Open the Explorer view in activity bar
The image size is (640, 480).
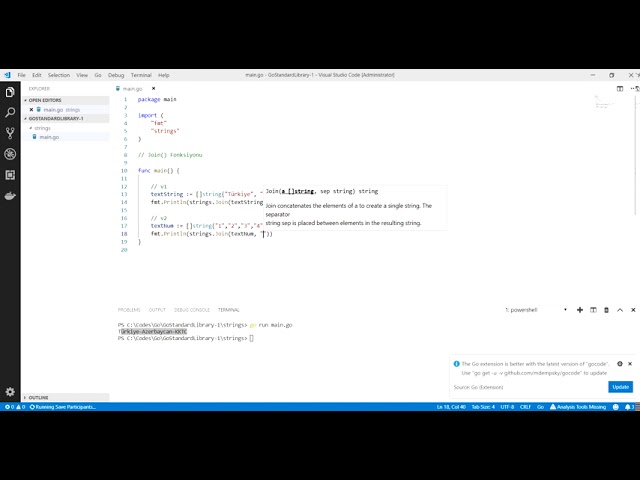pos(10,93)
